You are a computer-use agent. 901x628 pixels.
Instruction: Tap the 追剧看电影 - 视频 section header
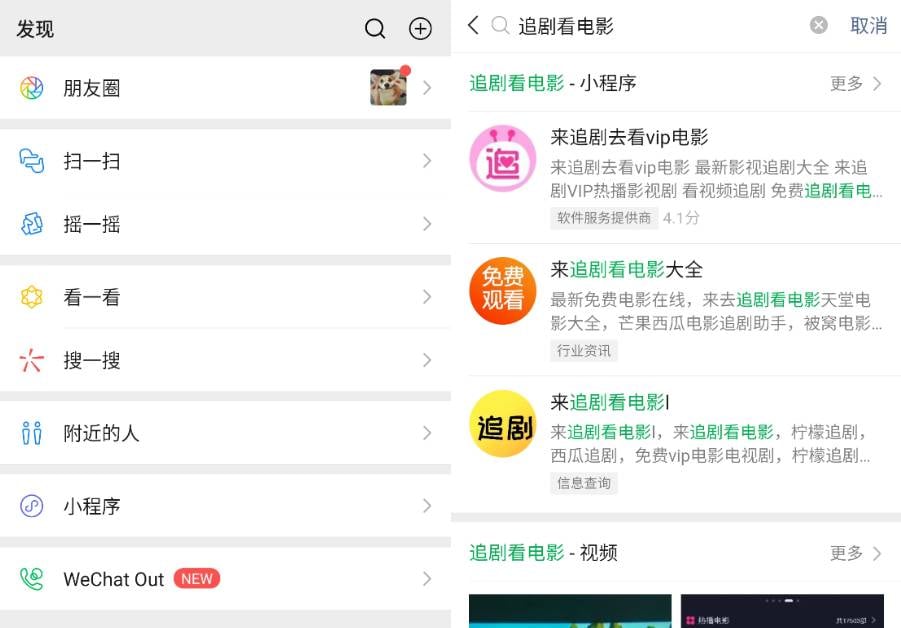[x=543, y=553]
